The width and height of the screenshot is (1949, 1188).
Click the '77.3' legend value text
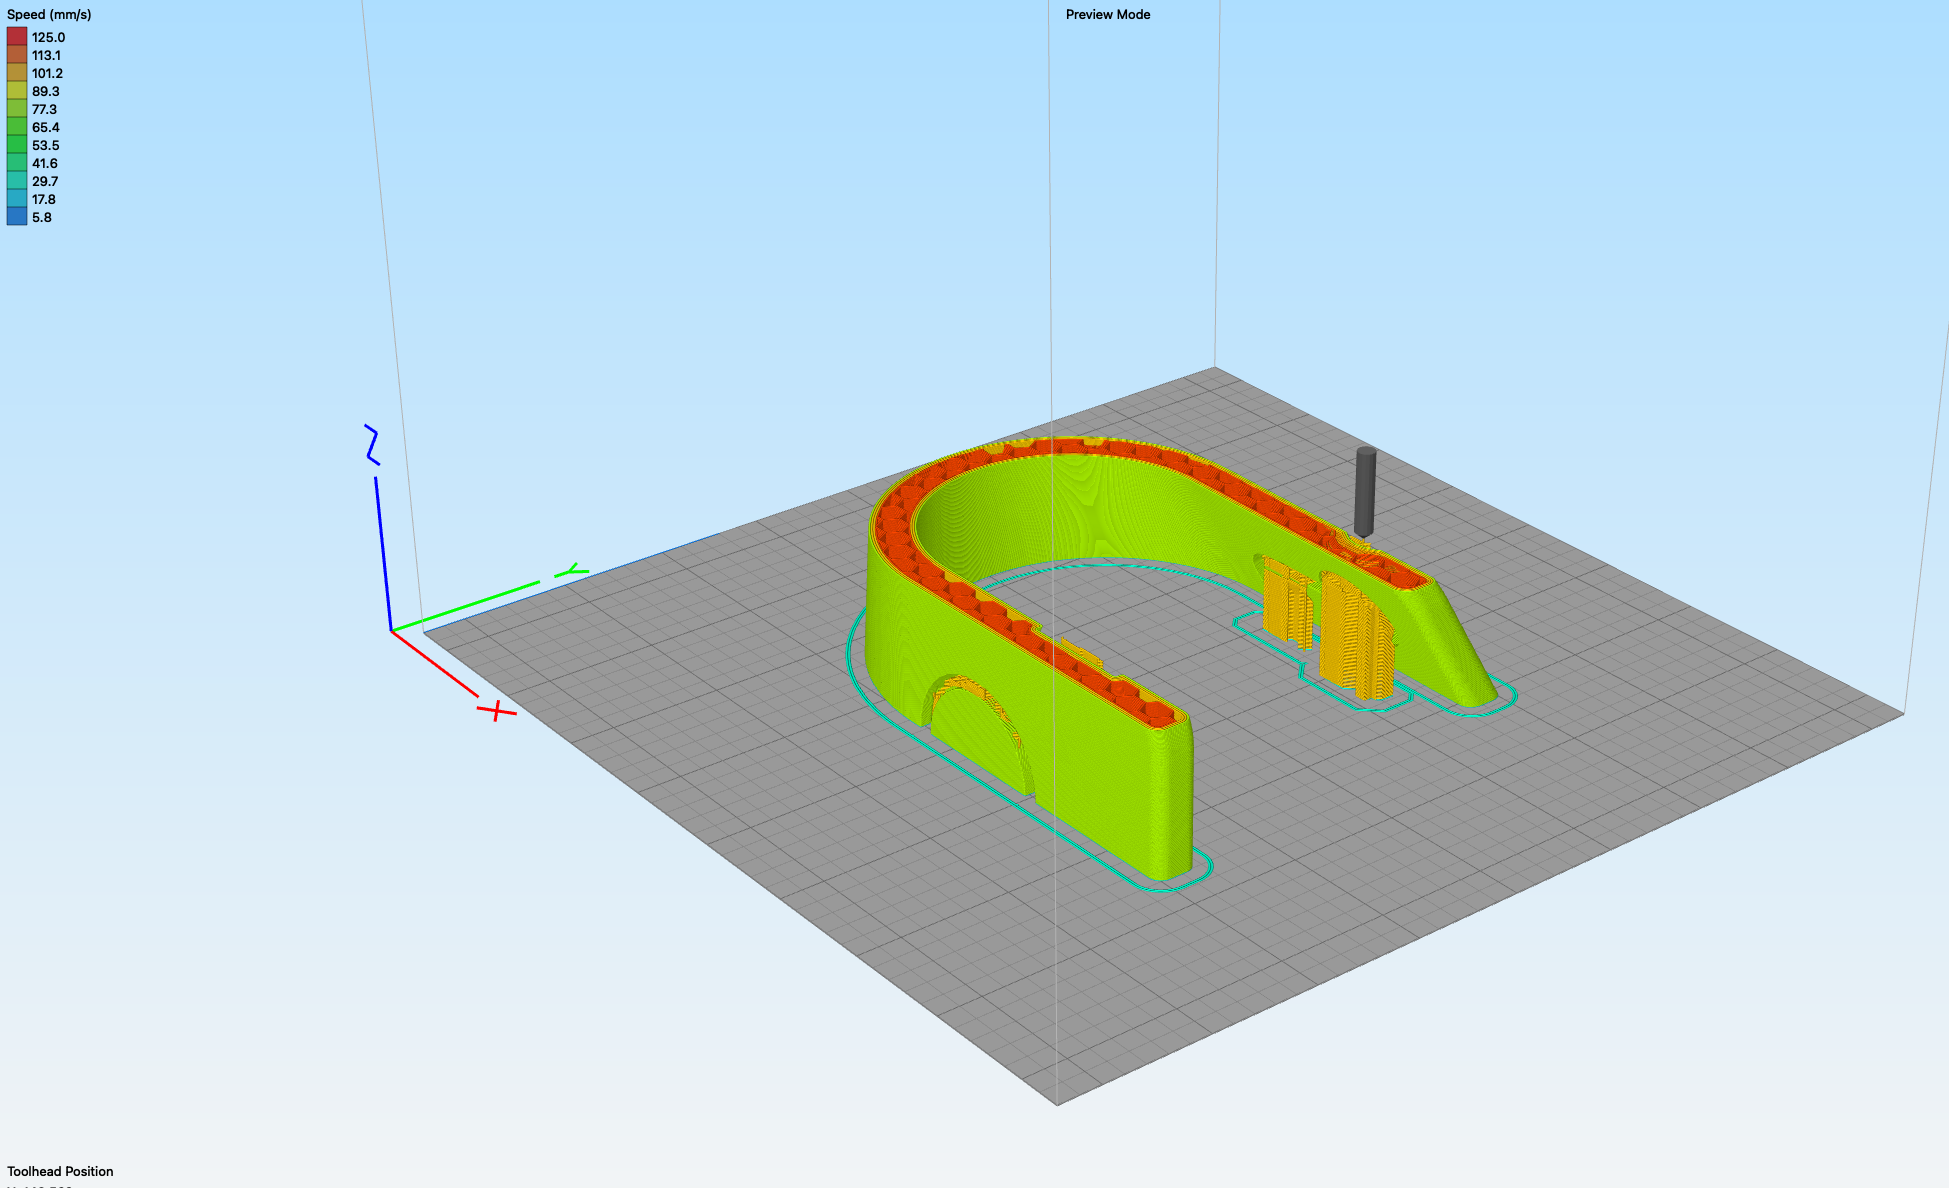tap(45, 109)
